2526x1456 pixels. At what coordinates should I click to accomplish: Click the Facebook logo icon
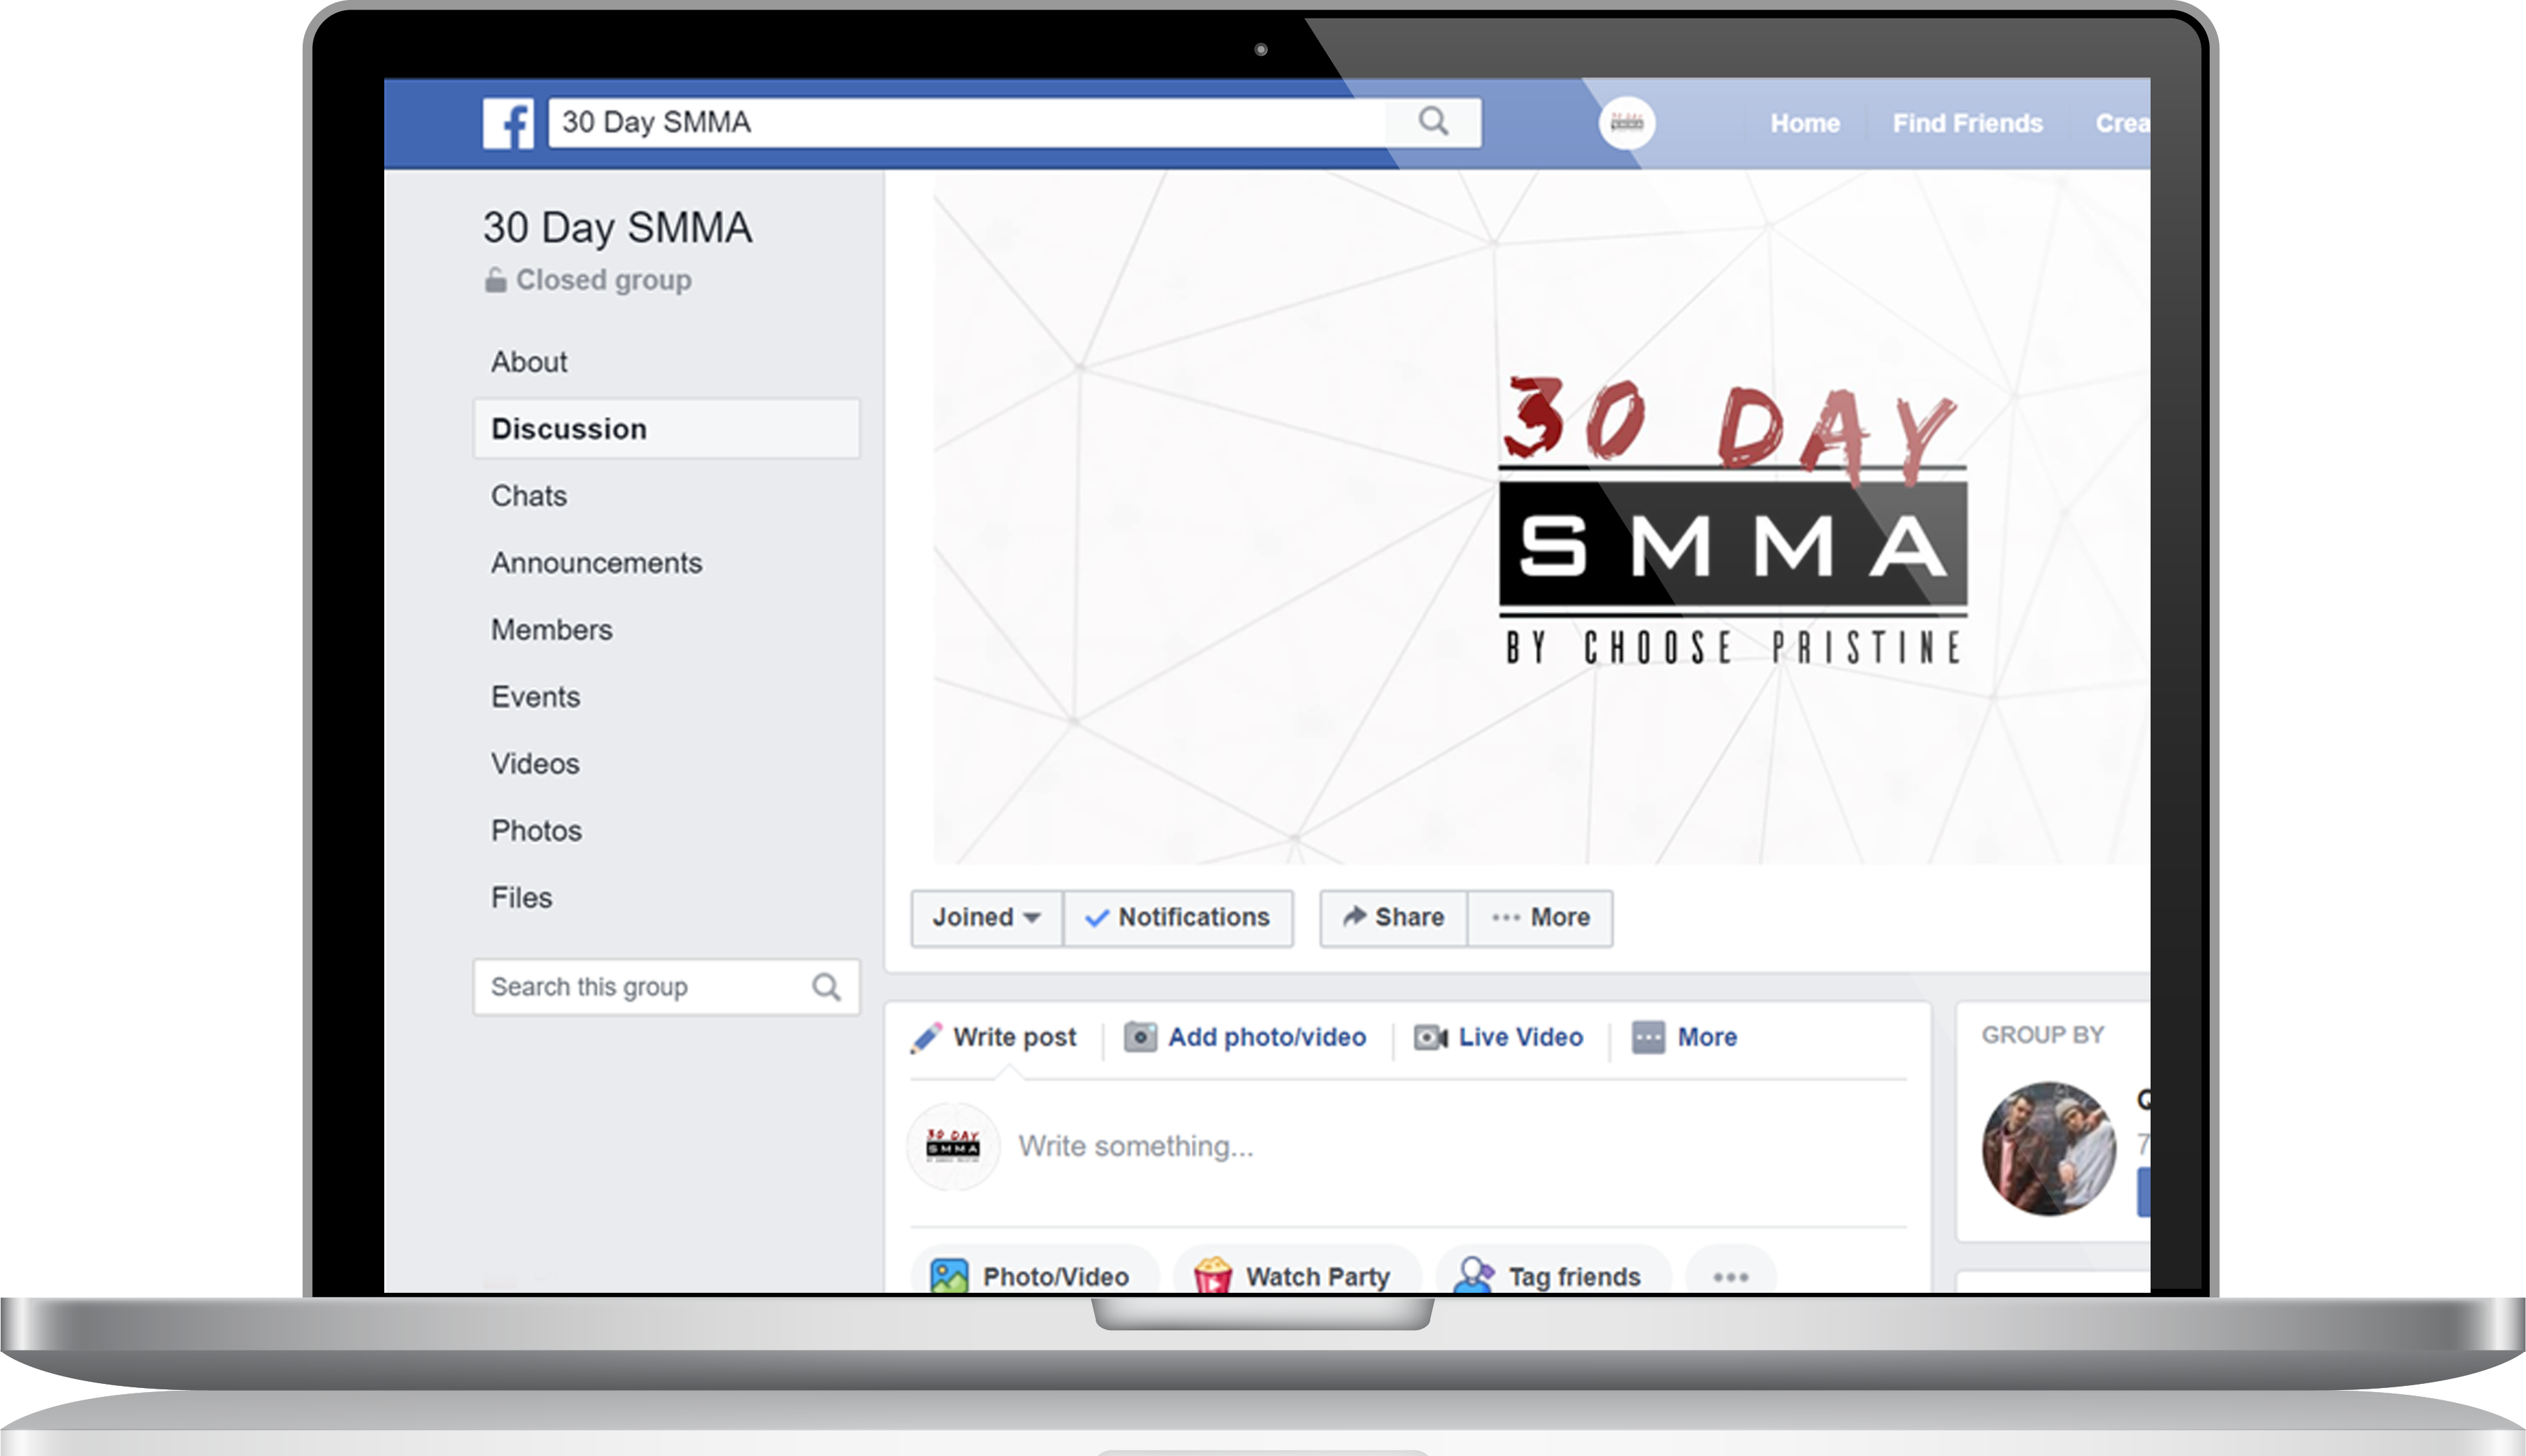[x=508, y=123]
